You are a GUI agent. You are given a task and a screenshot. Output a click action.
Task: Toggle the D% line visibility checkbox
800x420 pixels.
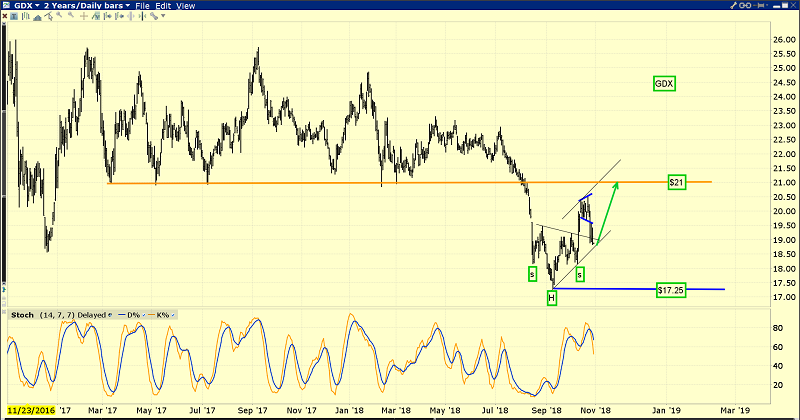tap(142, 315)
